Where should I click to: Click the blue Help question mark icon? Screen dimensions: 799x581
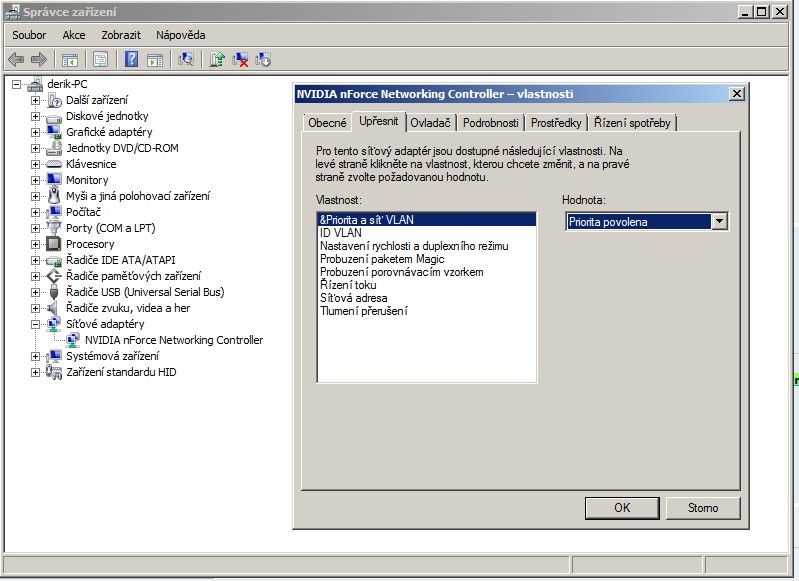click(131, 60)
